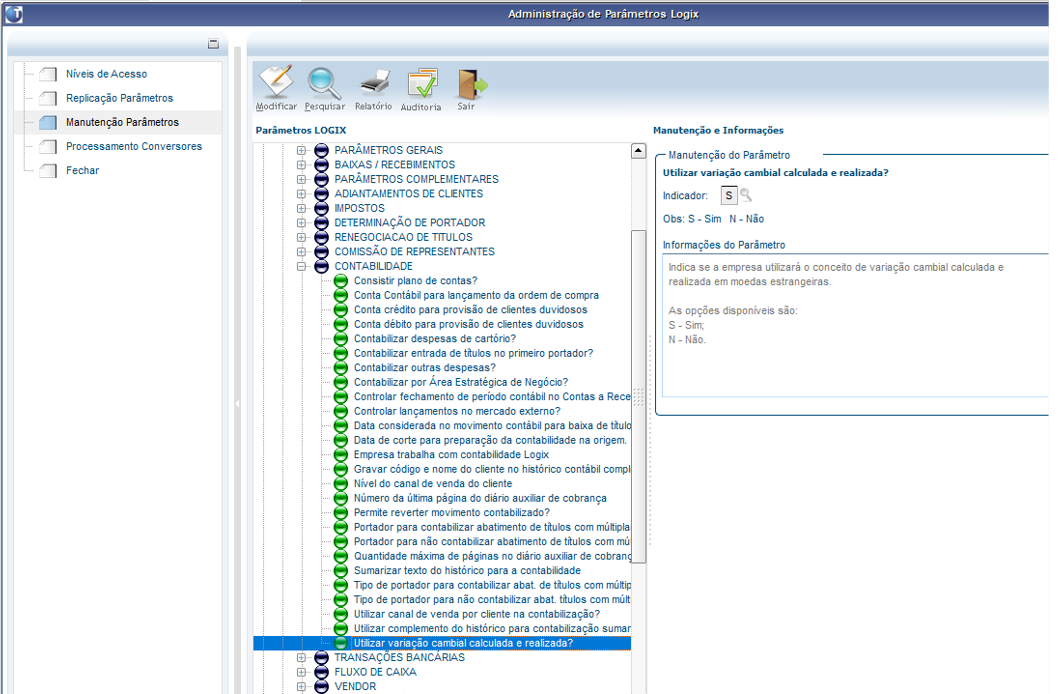Click the dark circle icon of CONTABILIDADE
1060x694 pixels.
coord(322,266)
